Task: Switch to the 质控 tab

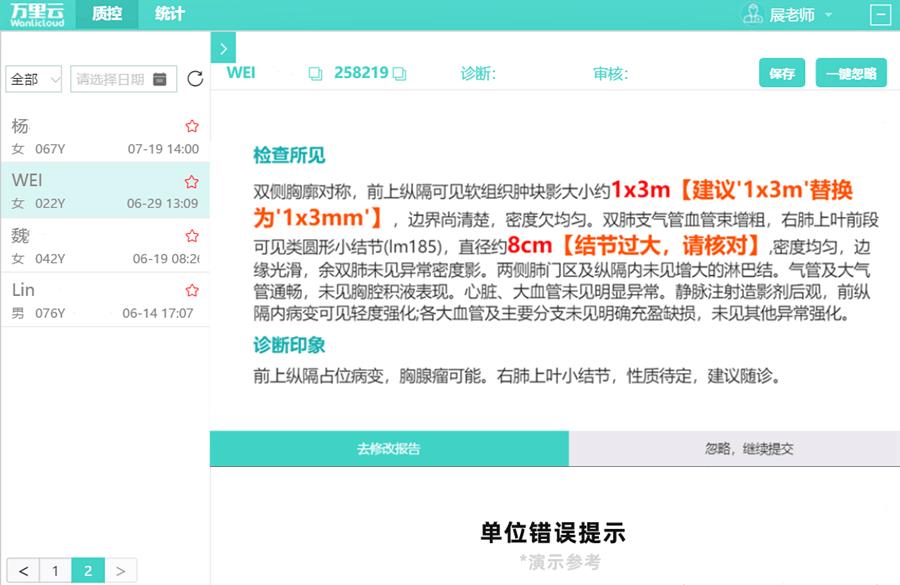Action: 107,14
